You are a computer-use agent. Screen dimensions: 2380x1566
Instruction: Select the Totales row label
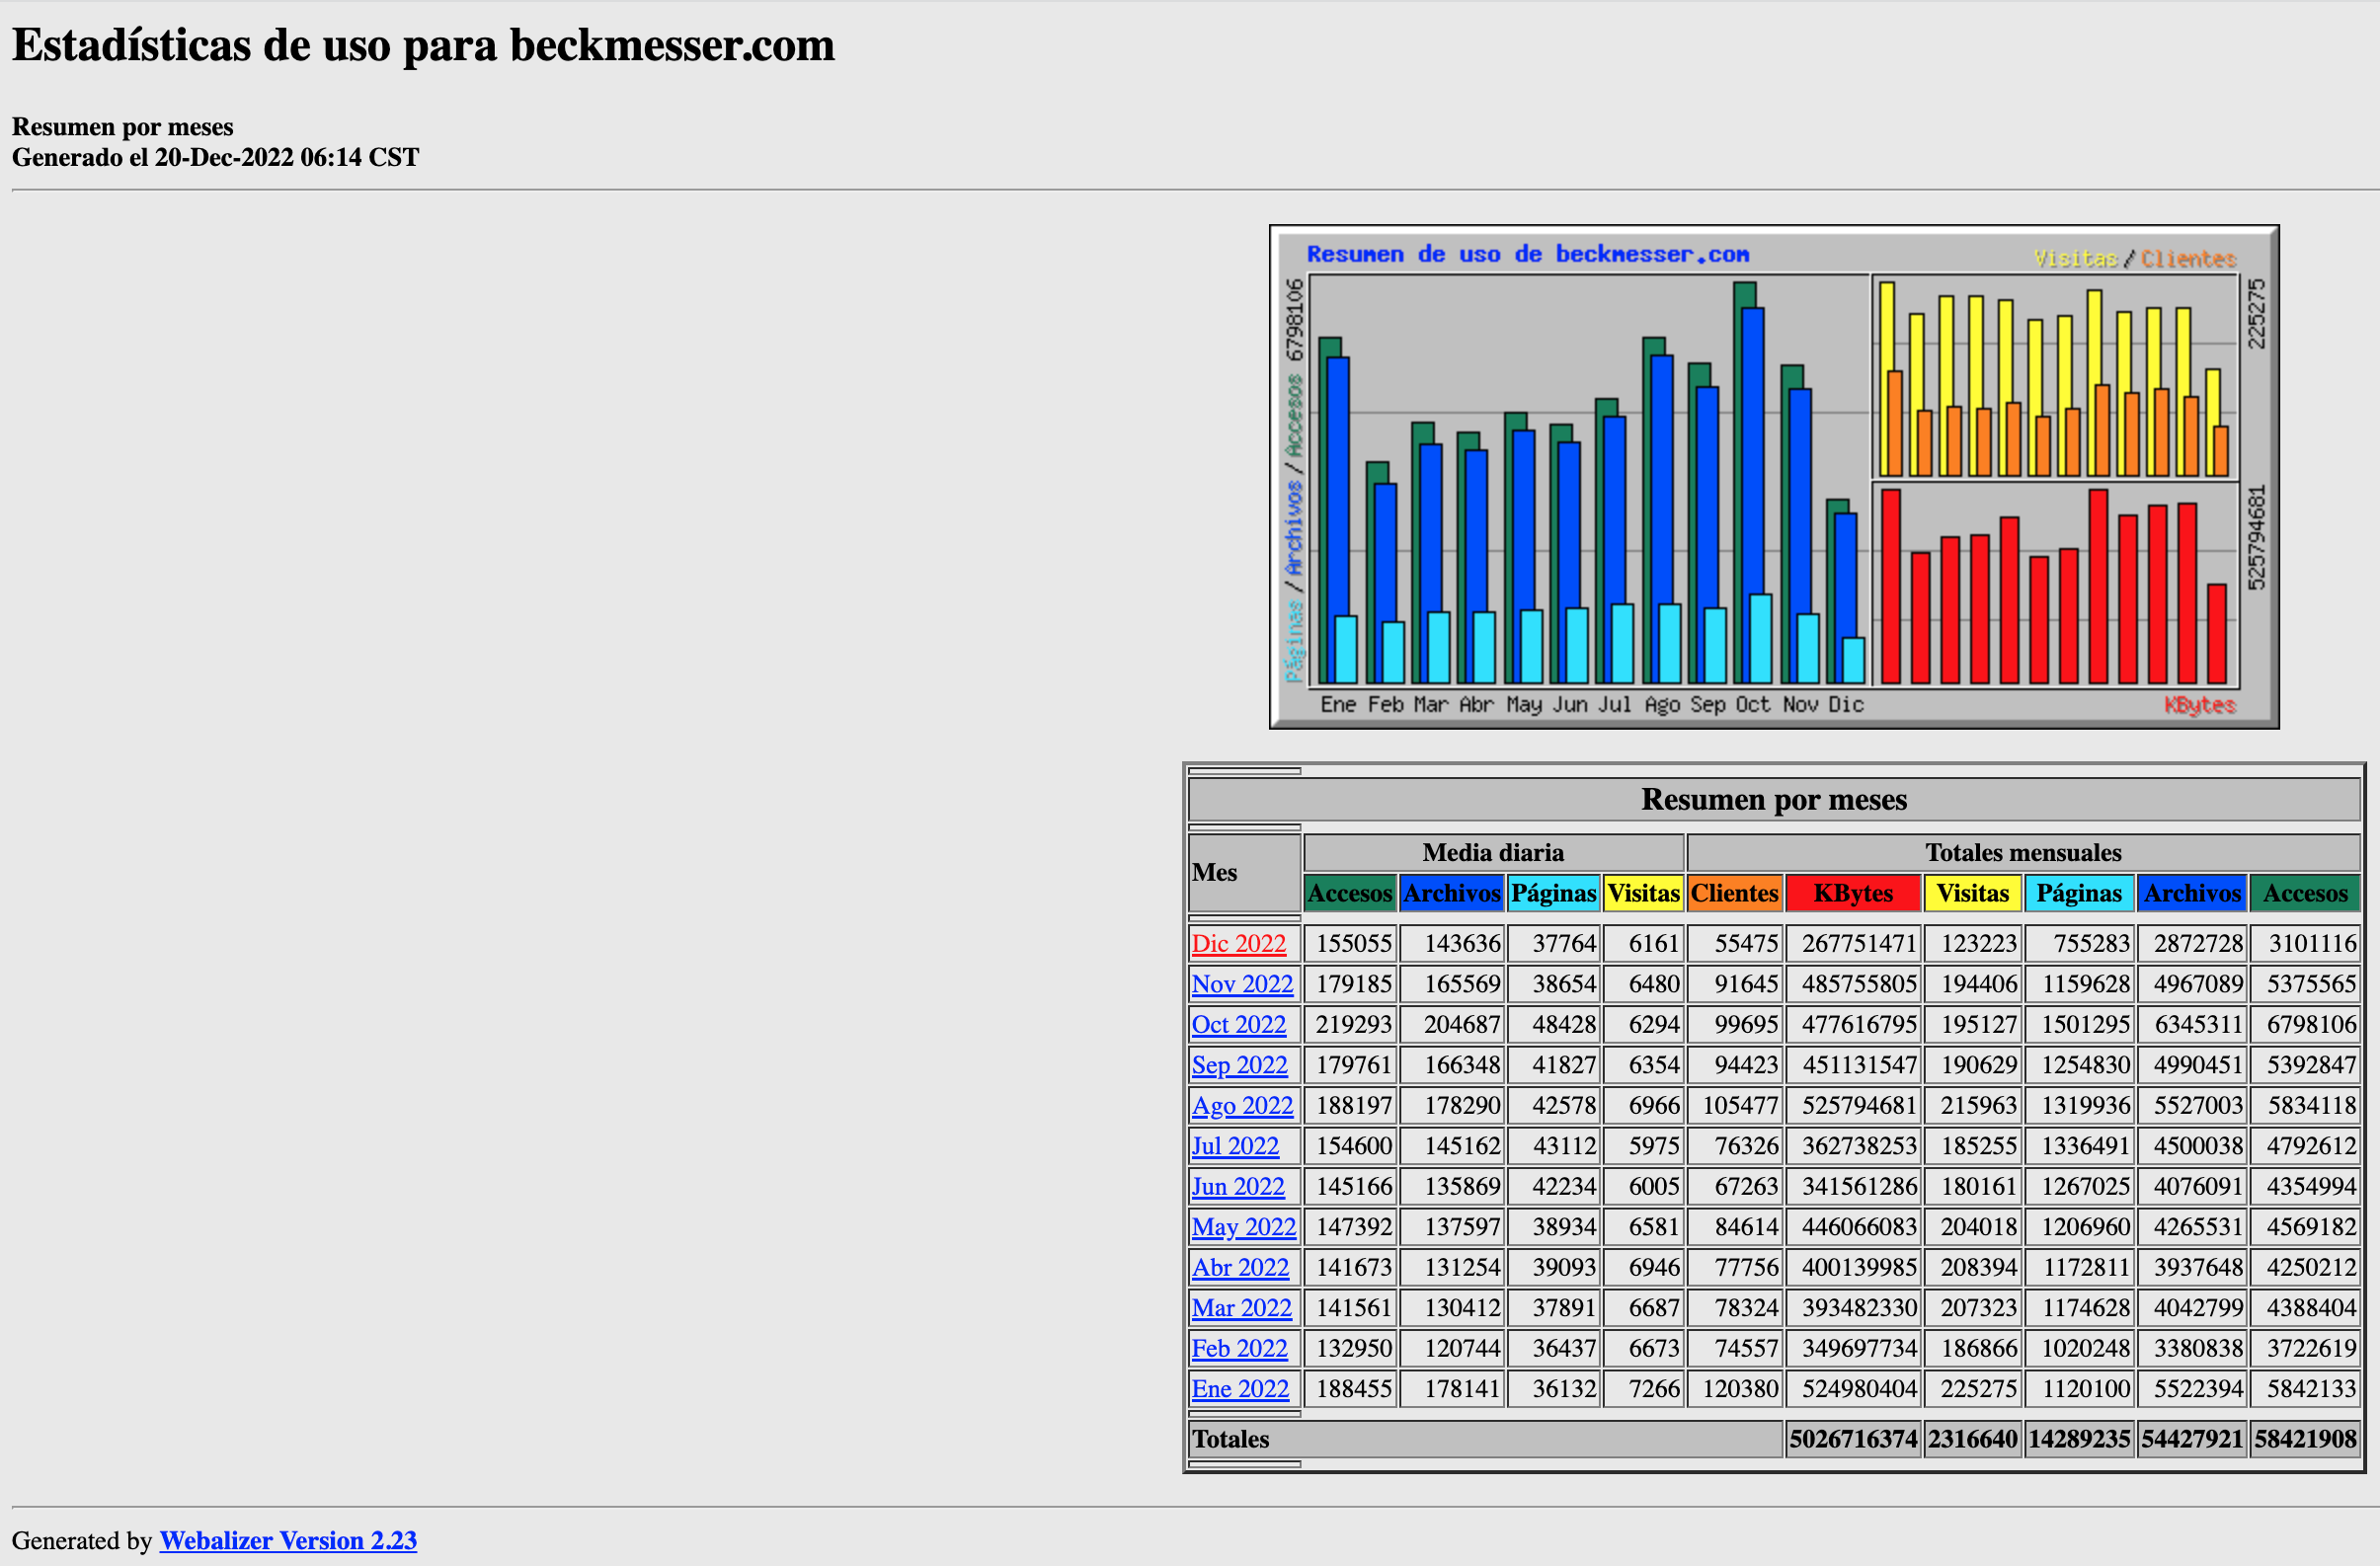pos(1230,1439)
